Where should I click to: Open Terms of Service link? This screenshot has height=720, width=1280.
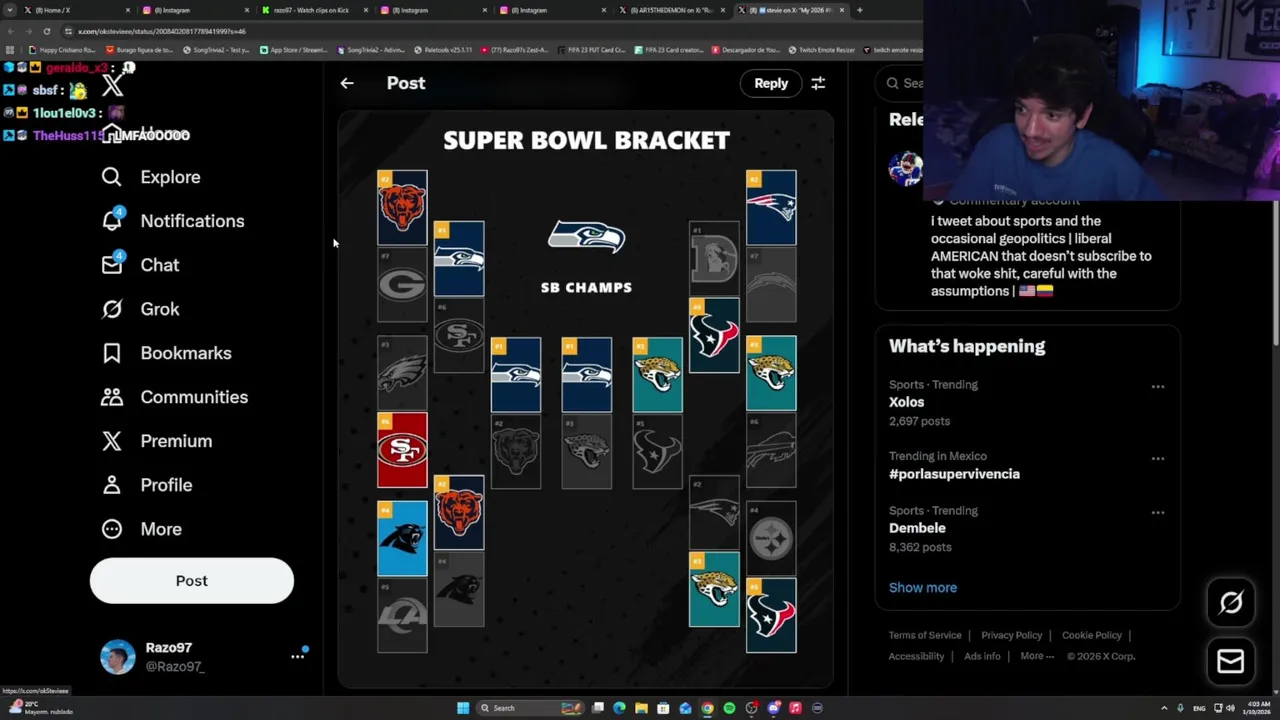tap(925, 635)
